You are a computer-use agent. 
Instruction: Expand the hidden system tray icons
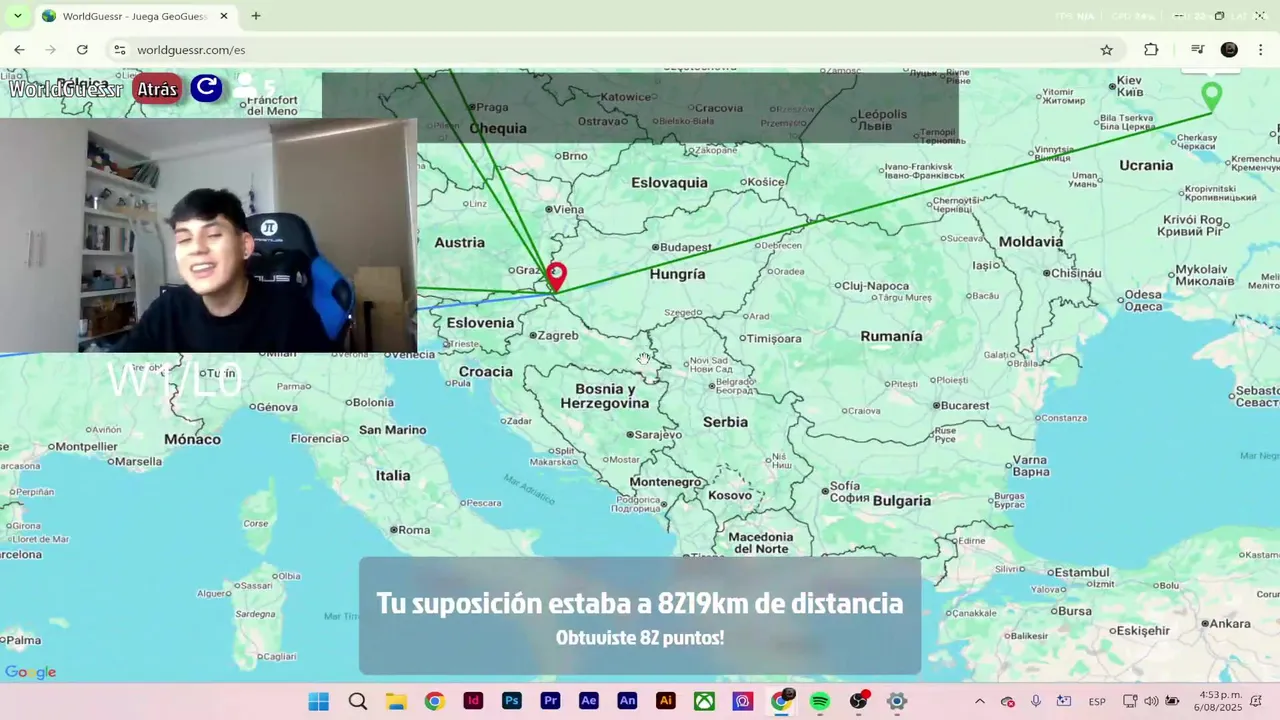pos(979,701)
